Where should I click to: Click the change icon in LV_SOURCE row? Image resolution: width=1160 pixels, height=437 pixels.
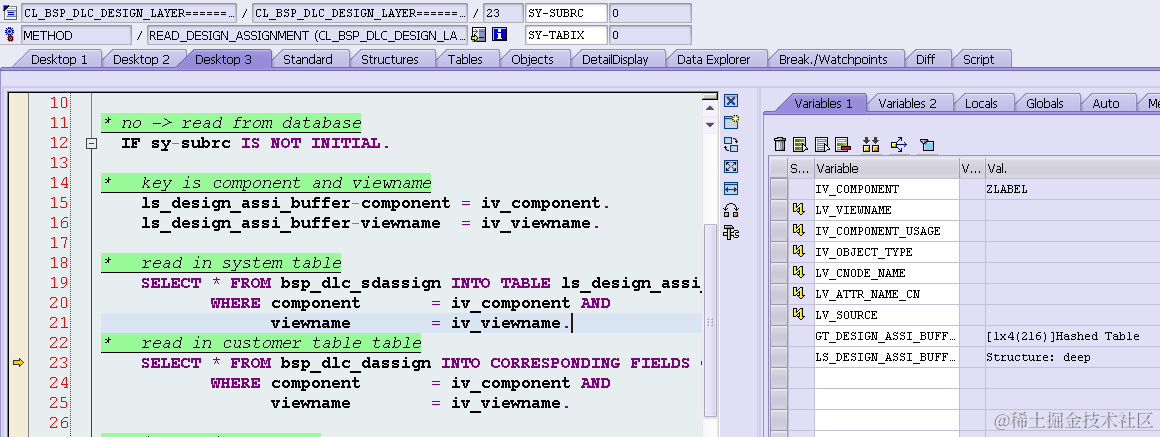(798, 314)
